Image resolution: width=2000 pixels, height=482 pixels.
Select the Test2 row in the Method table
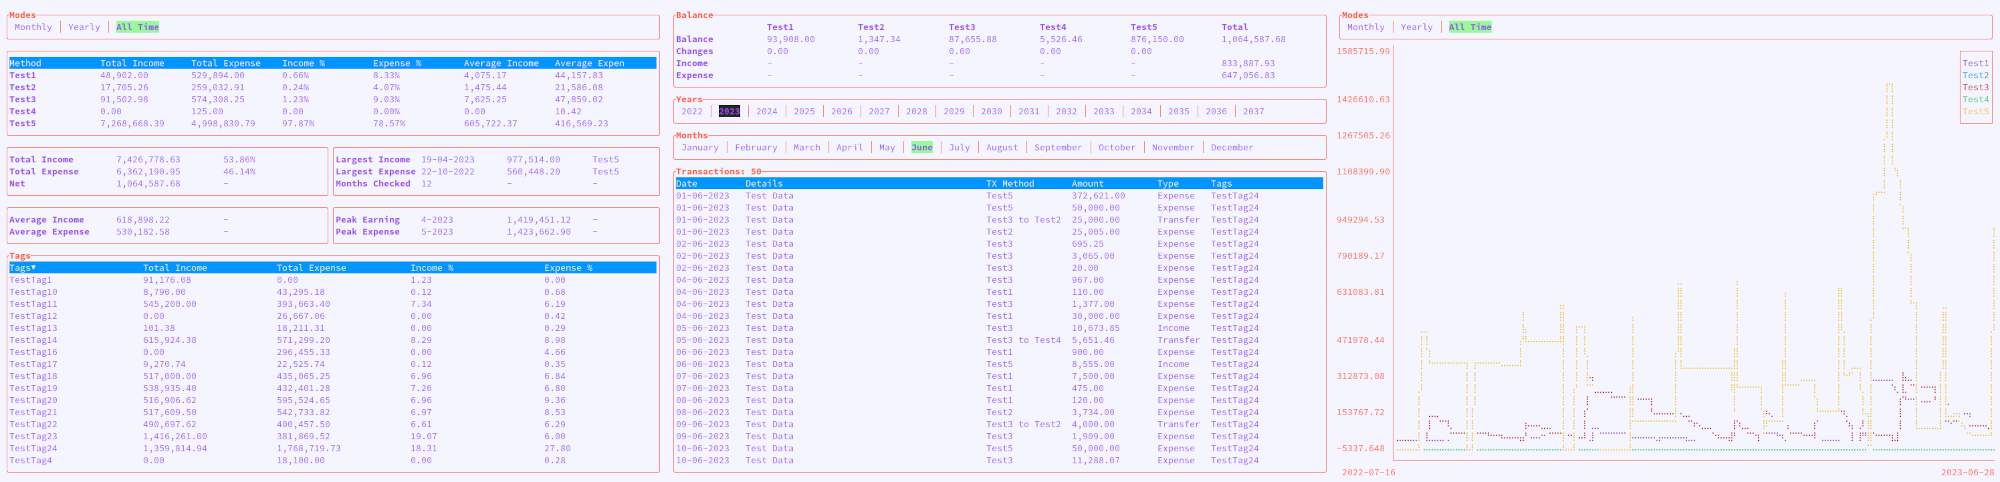point(332,87)
